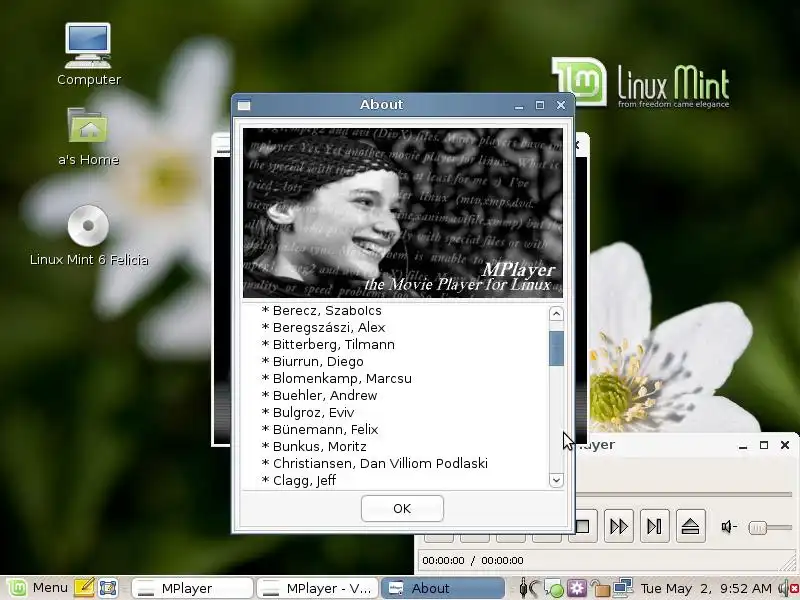Close the About dialog
The width and height of the screenshot is (800, 600).
(561, 105)
